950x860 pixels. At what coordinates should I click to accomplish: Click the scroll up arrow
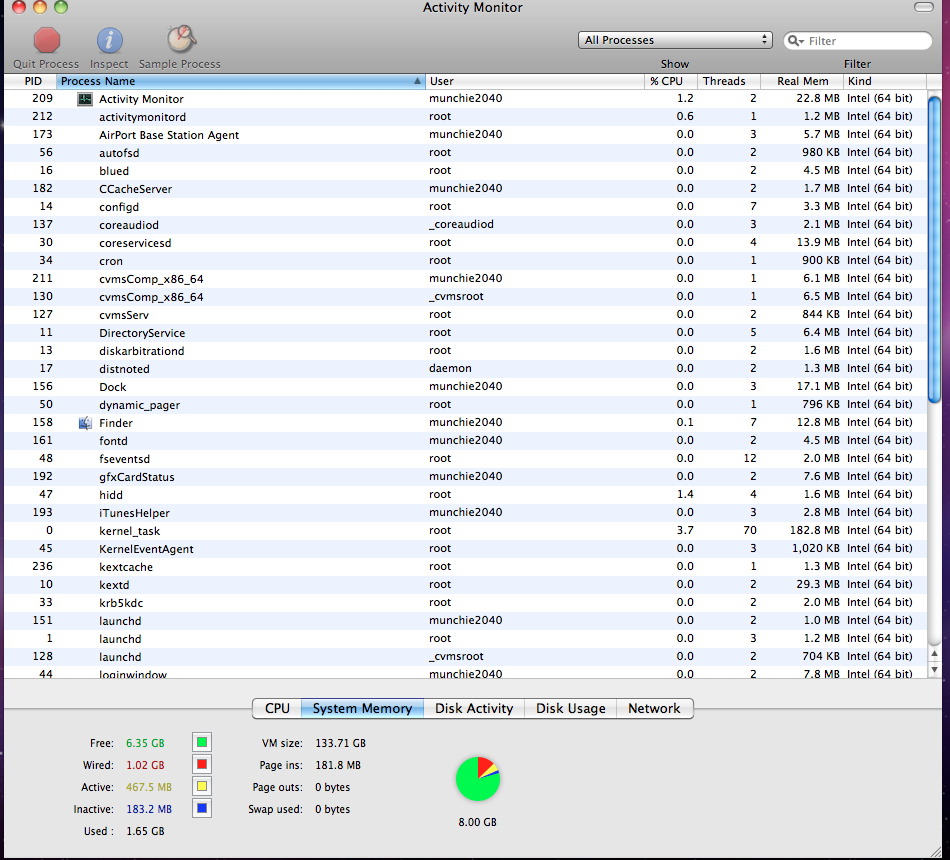[x=934, y=655]
